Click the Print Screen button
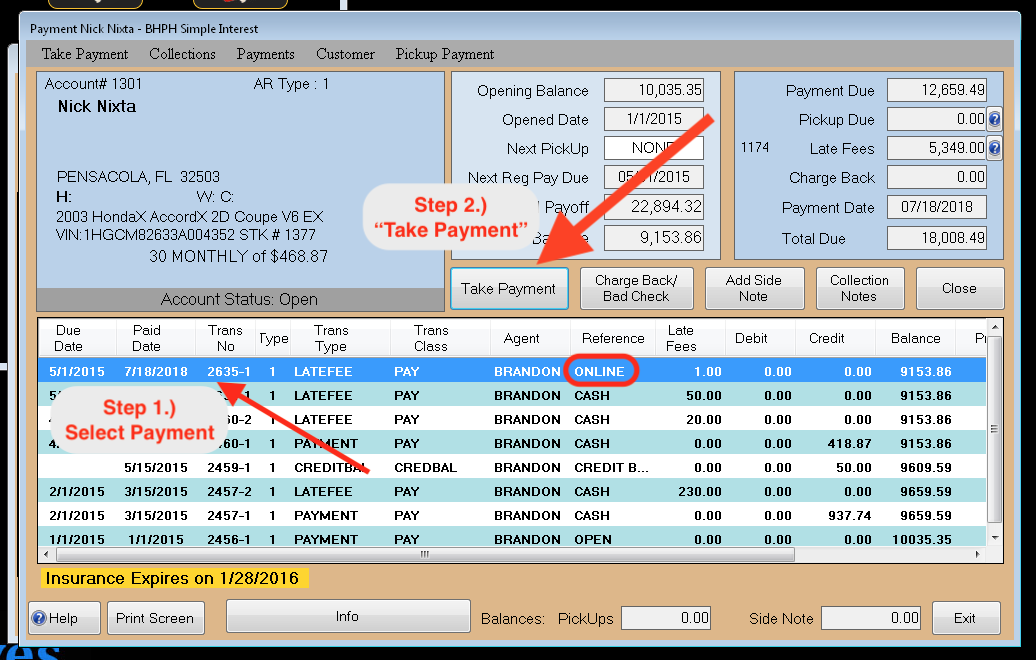1036x660 pixels. 155,618
